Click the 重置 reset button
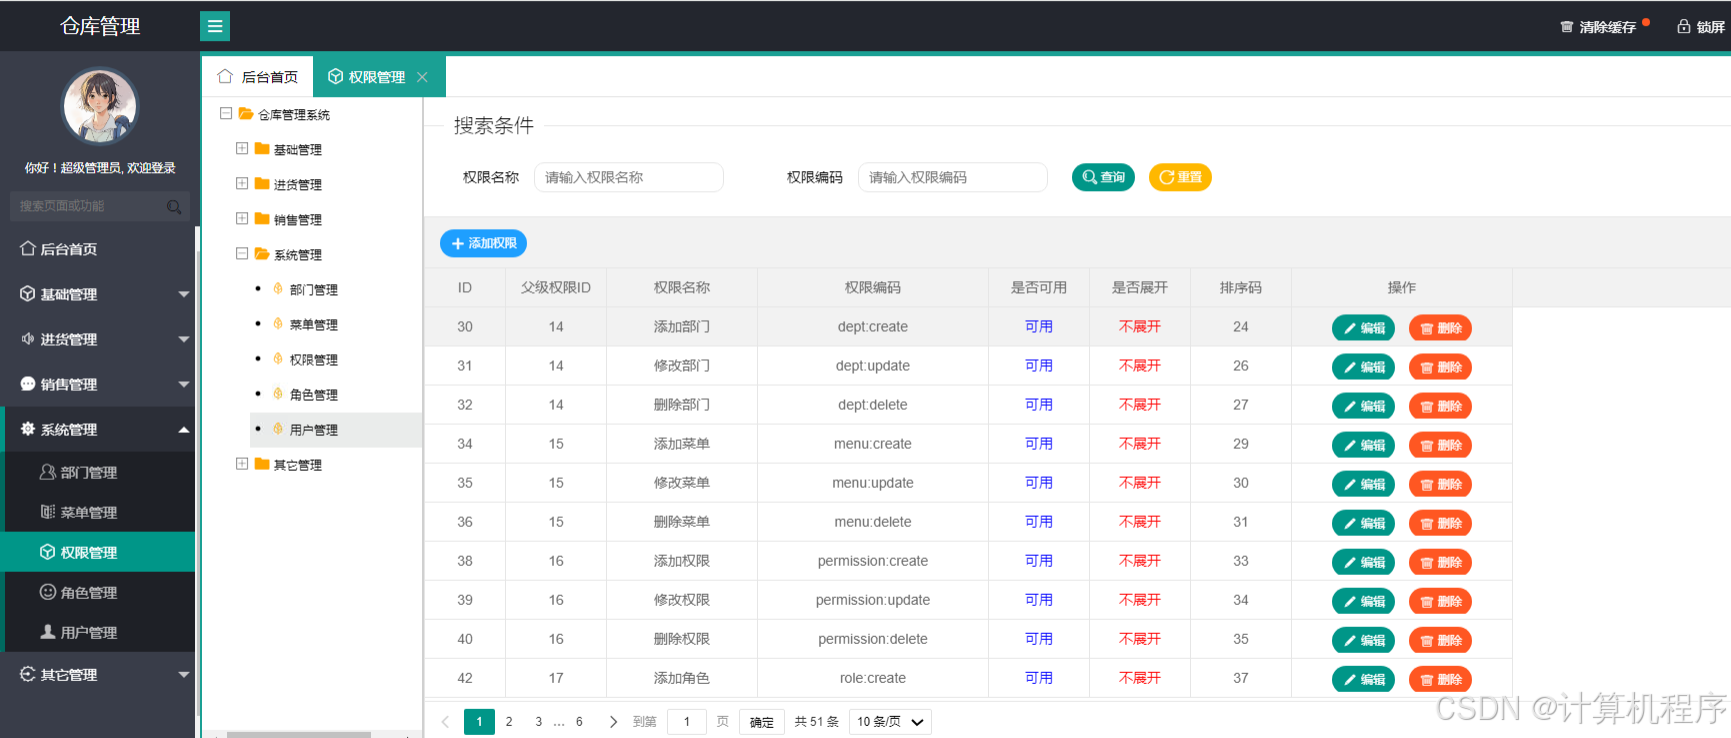Image resolution: width=1731 pixels, height=738 pixels. coord(1180,177)
